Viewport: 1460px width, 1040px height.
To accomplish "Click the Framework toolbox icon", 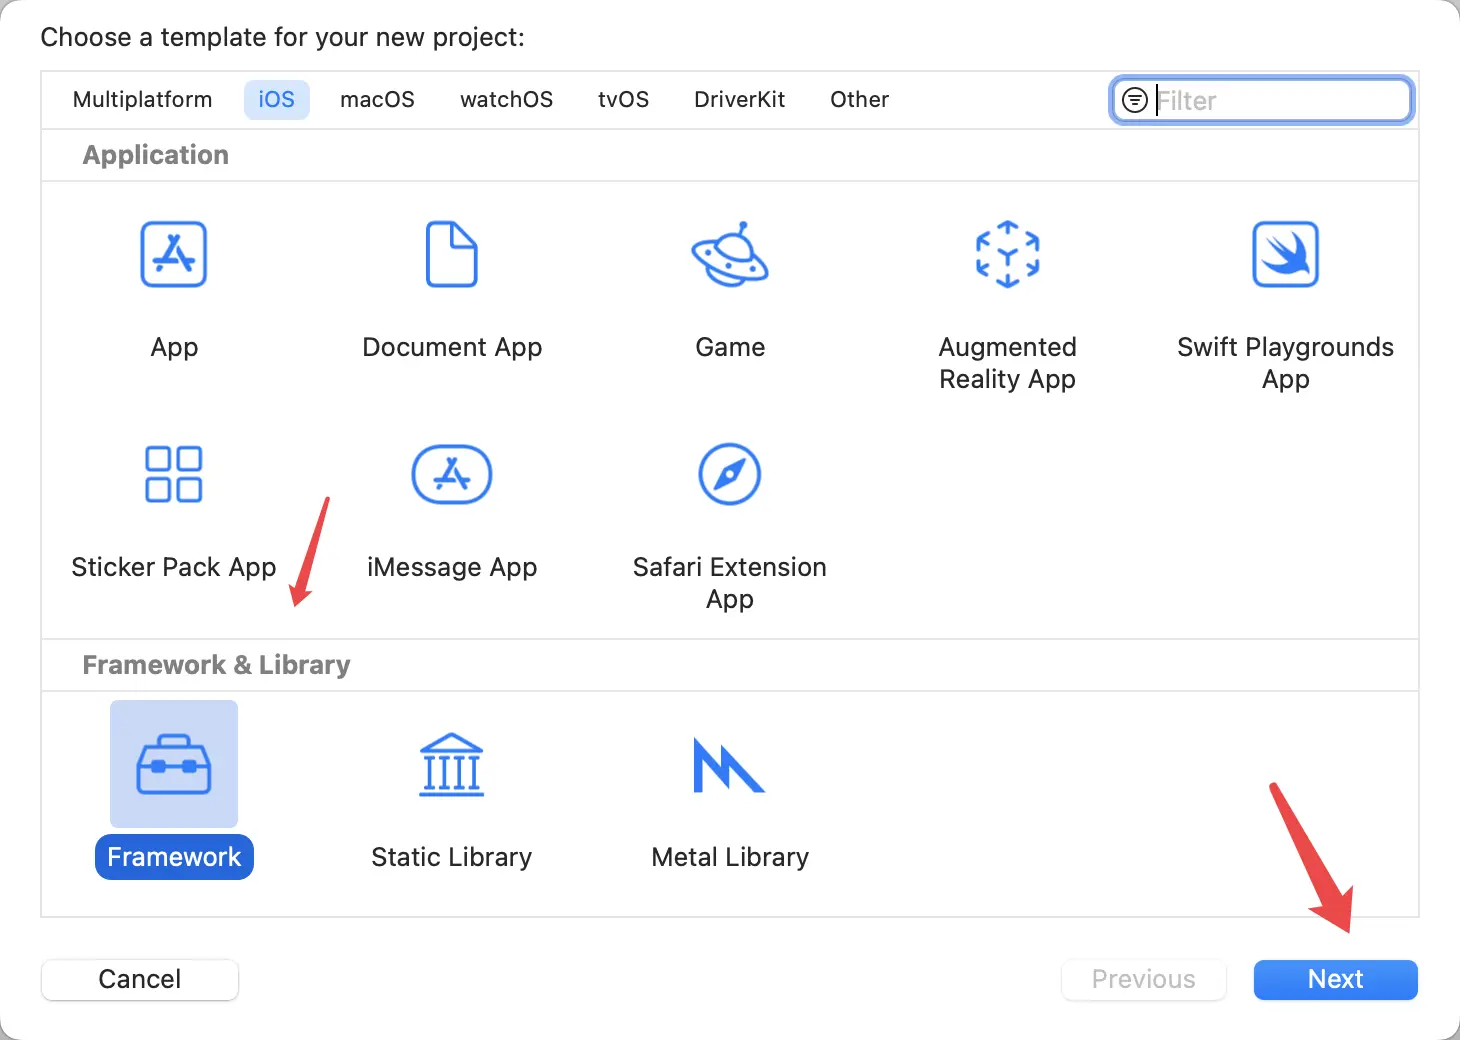I will point(174,765).
